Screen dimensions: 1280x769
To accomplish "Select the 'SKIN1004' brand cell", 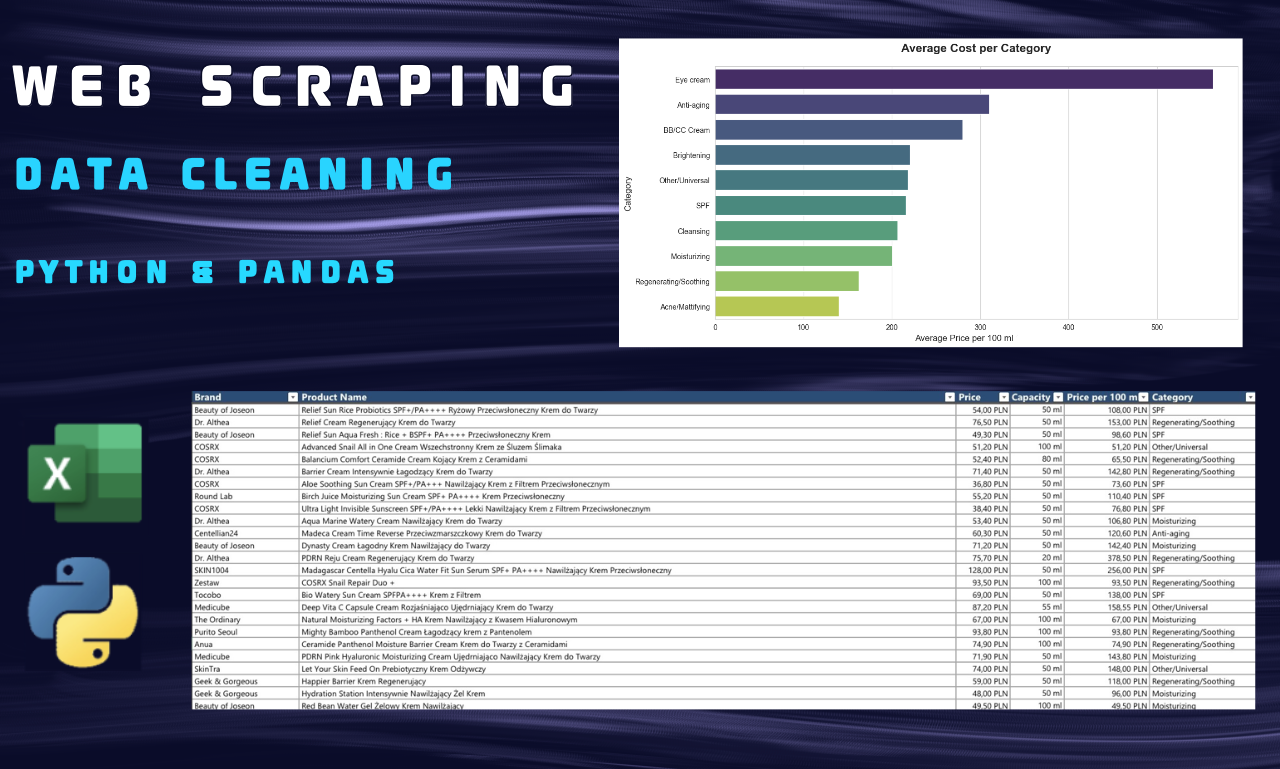I will tap(245, 570).
